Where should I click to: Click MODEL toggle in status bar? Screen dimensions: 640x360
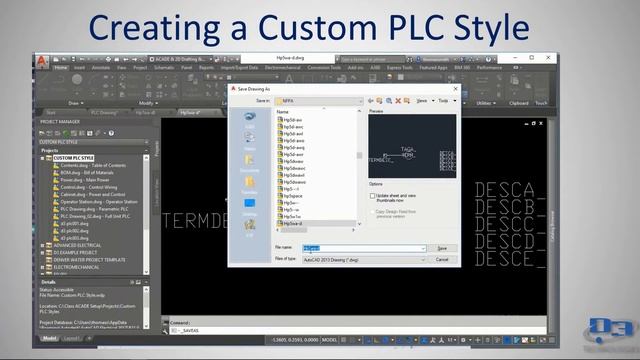329,340
